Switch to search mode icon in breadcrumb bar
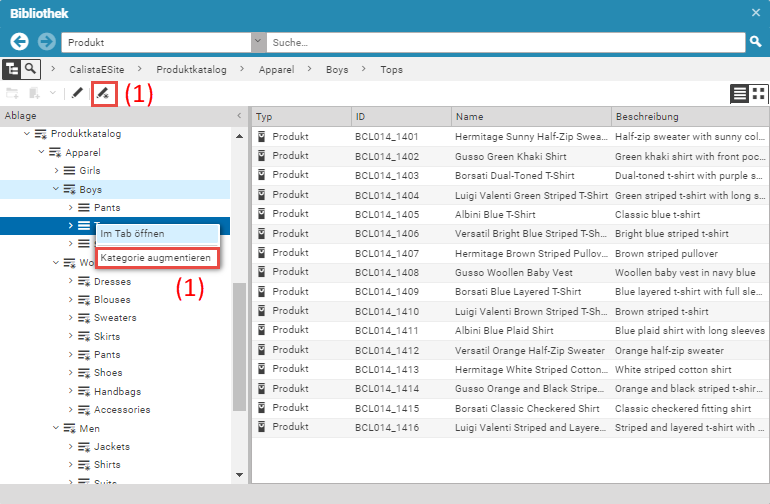770x504 pixels. 32,69
